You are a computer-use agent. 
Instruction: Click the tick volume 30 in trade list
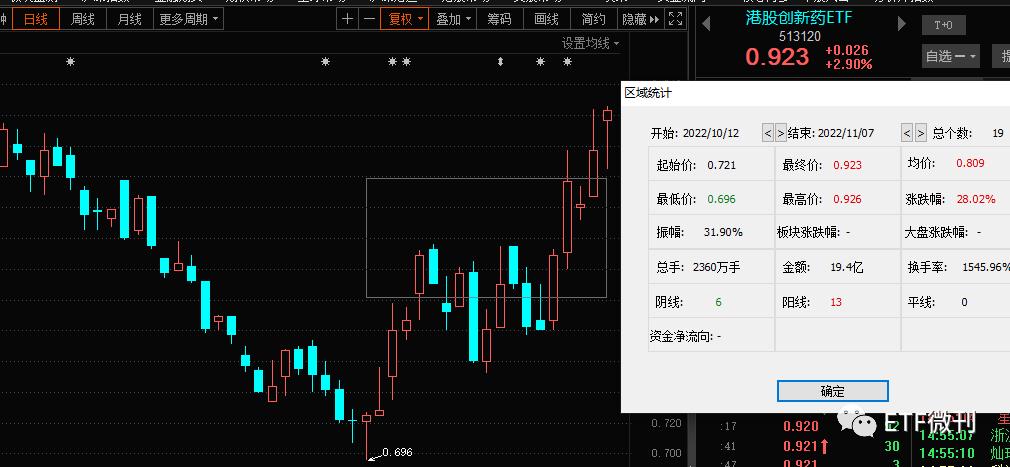point(891,446)
